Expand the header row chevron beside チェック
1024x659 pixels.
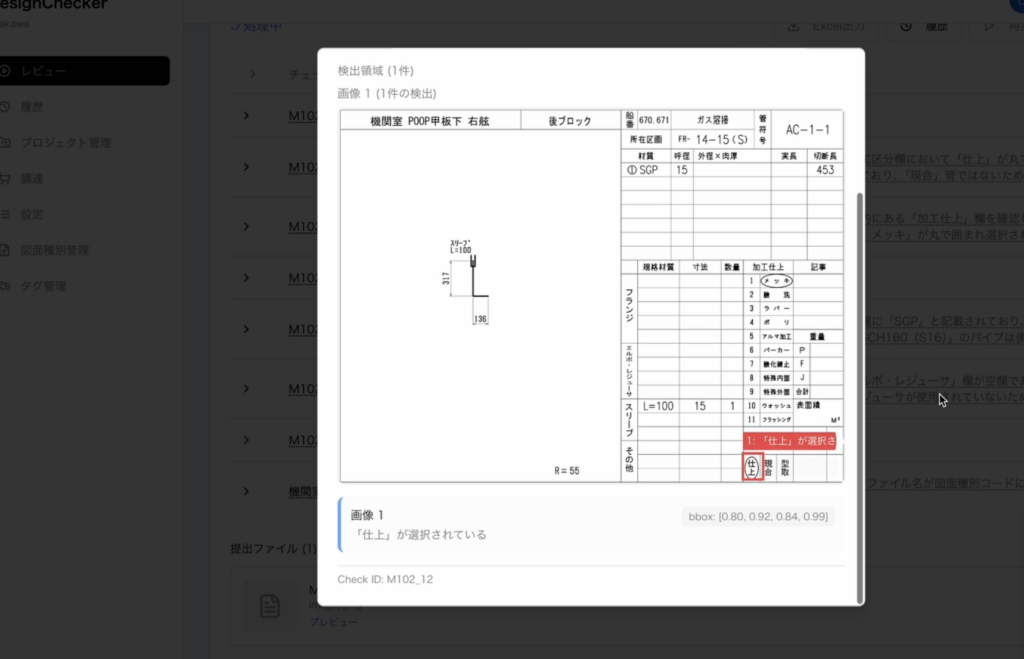[253, 75]
